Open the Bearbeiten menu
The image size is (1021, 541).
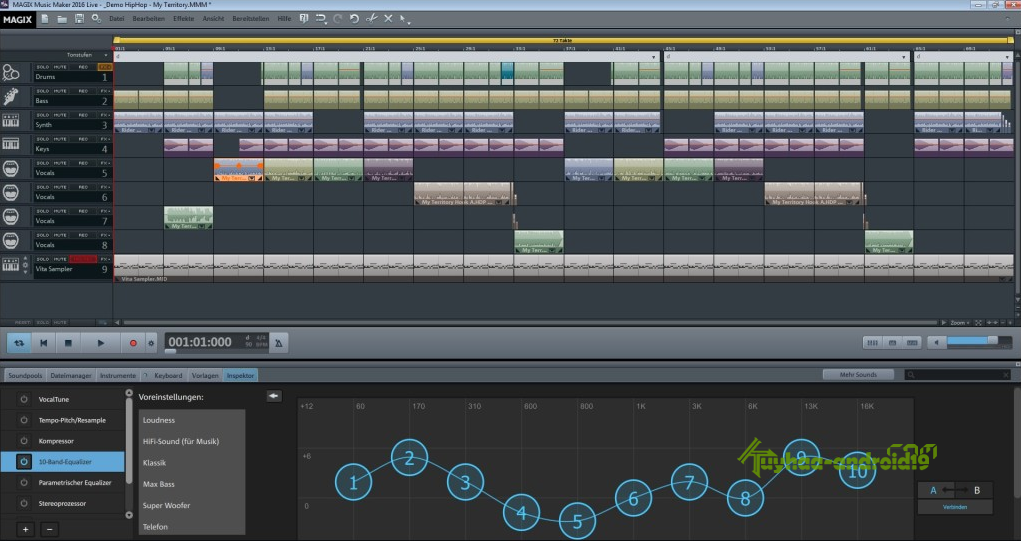click(148, 19)
